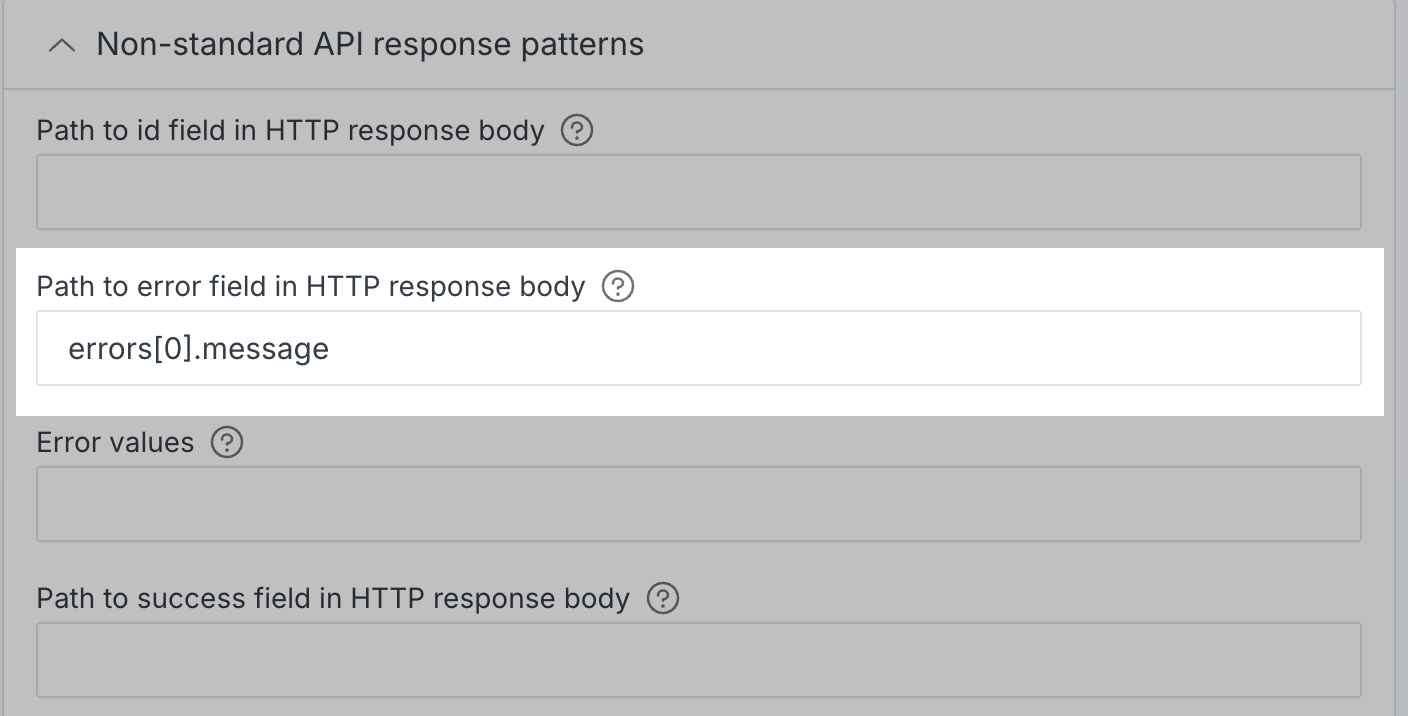Click the Non-standard API response patterns header title

coord(370,44)
